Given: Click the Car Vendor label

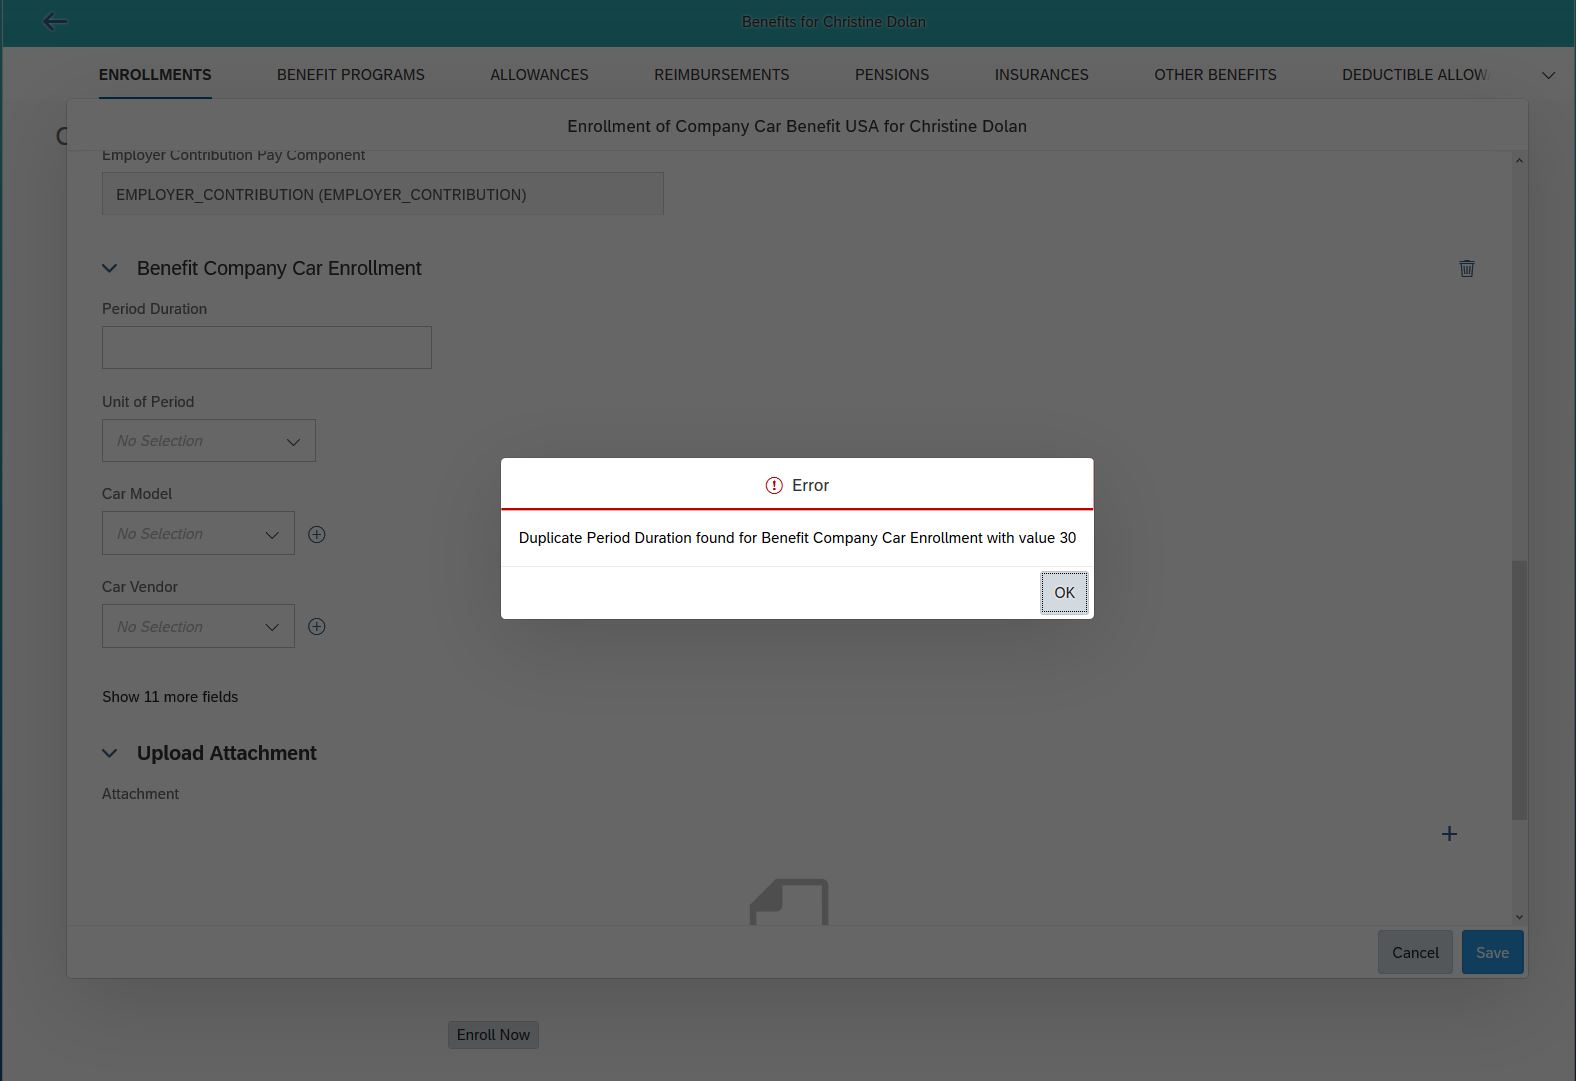Looking at the screenshot, I should click(x=140, y=587).
